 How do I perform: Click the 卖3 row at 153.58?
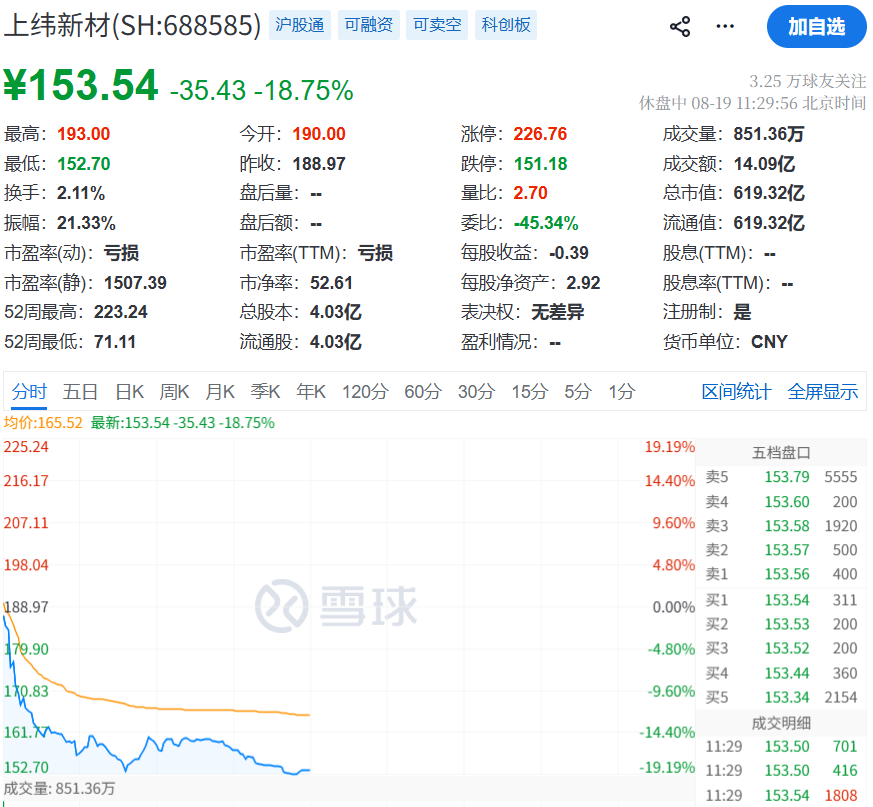[x=781, y=526]
